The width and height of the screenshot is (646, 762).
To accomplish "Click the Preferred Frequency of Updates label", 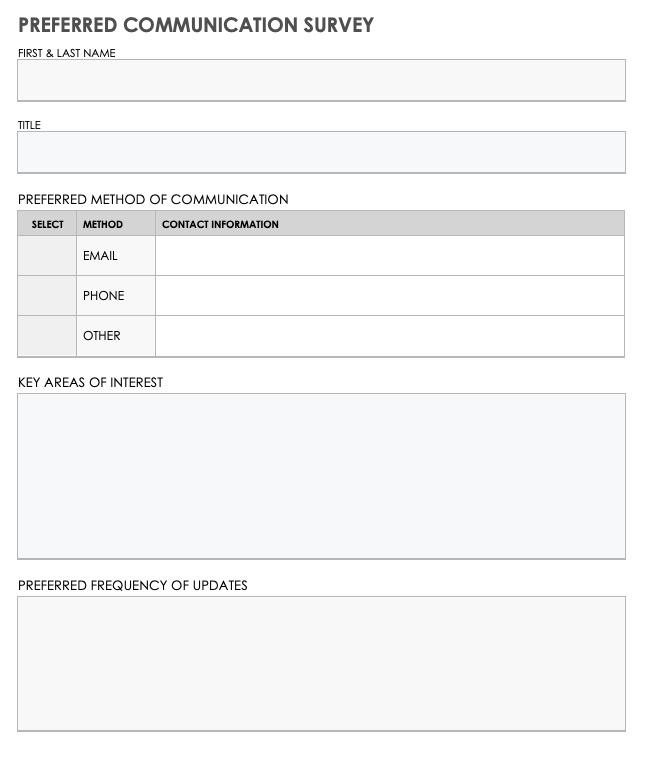I will (133, 585).
